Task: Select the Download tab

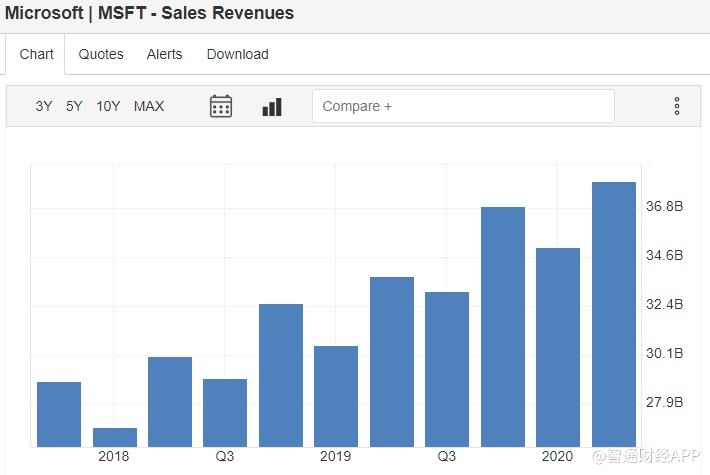Action: click(x=237, y=54)
